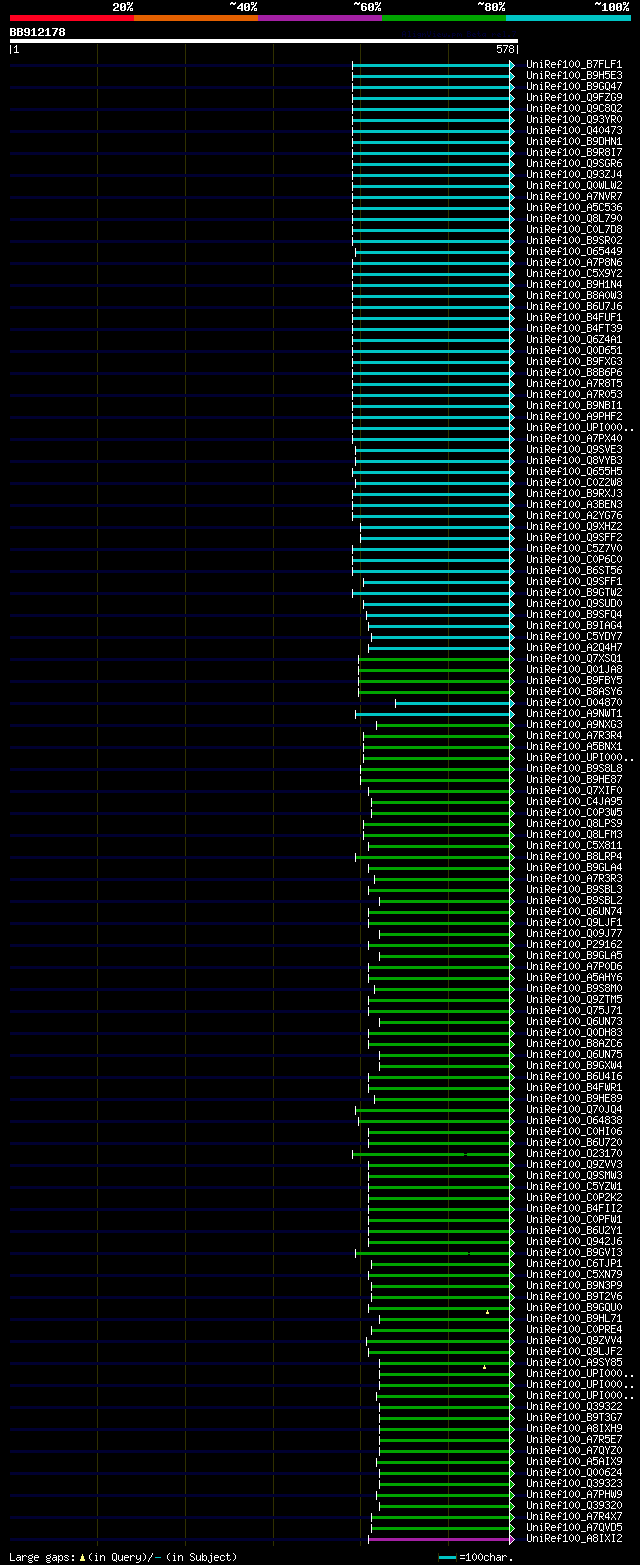Screen dimensions: 640x1565
Task: Click the cyan alignment bar of UniRef100_Q9XHZ2
Action: [x=438, y=526]
